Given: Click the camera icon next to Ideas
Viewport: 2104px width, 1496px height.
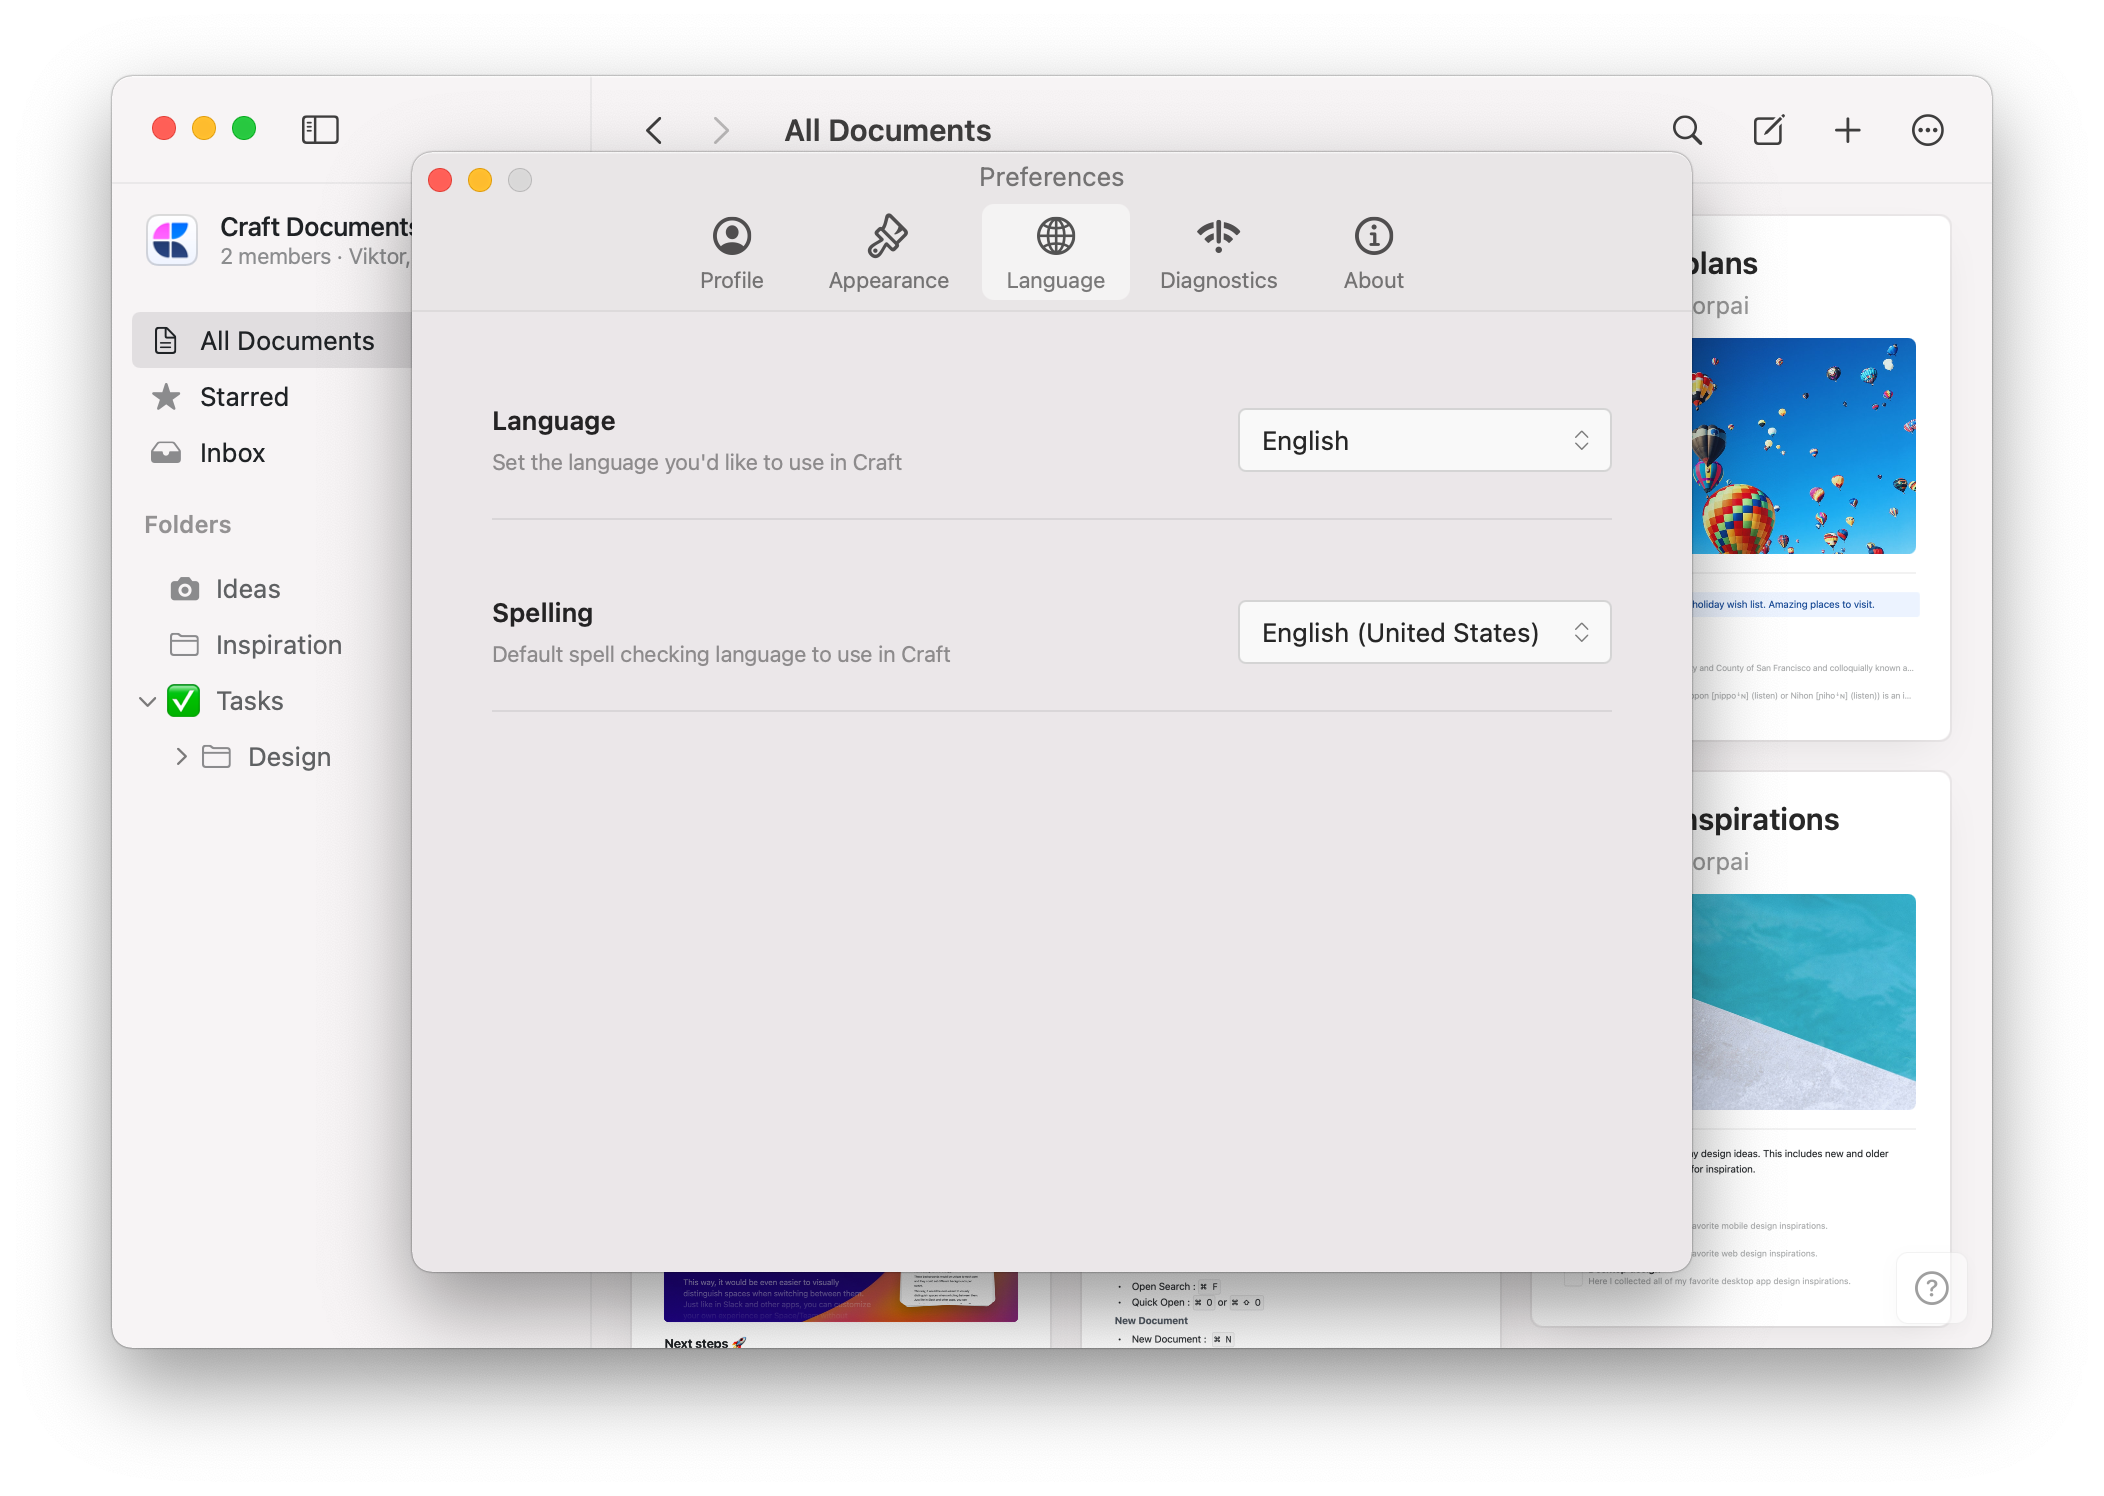Looking at the screenshot, I should pos(185,589).
